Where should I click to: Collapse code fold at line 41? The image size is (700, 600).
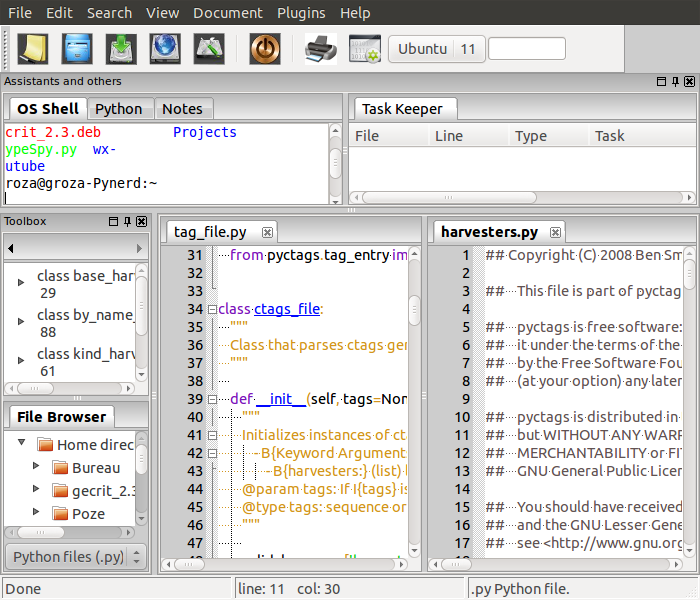pyautogui.click(x=212, y=435)
